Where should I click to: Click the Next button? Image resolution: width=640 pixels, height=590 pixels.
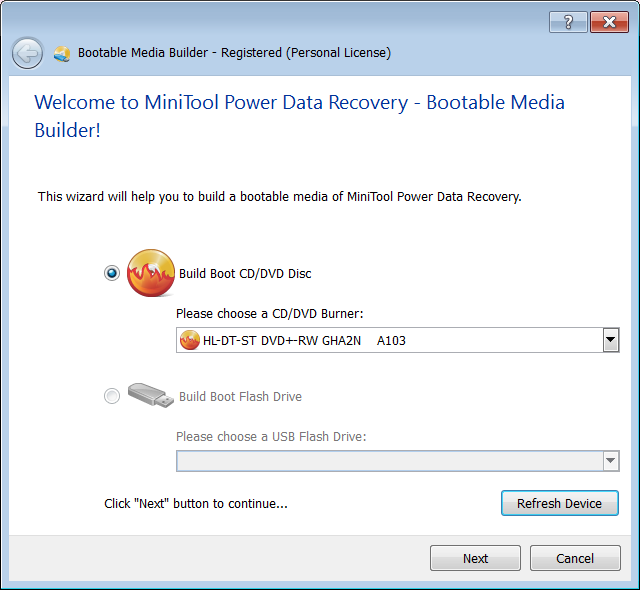pyautogui.click(x=475, y=558)
